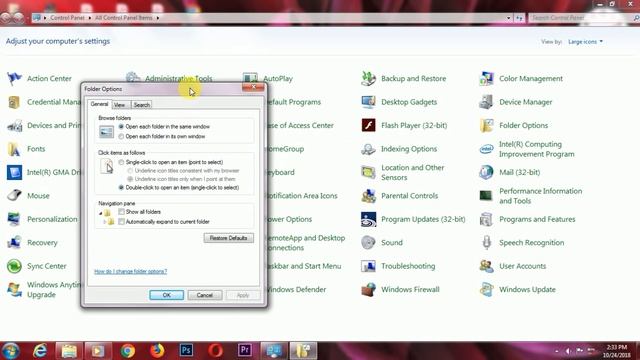Open the Folder Options control panel icon
Image resolution: width=640 pixels, height=360 pixels.
coord(486,125)
